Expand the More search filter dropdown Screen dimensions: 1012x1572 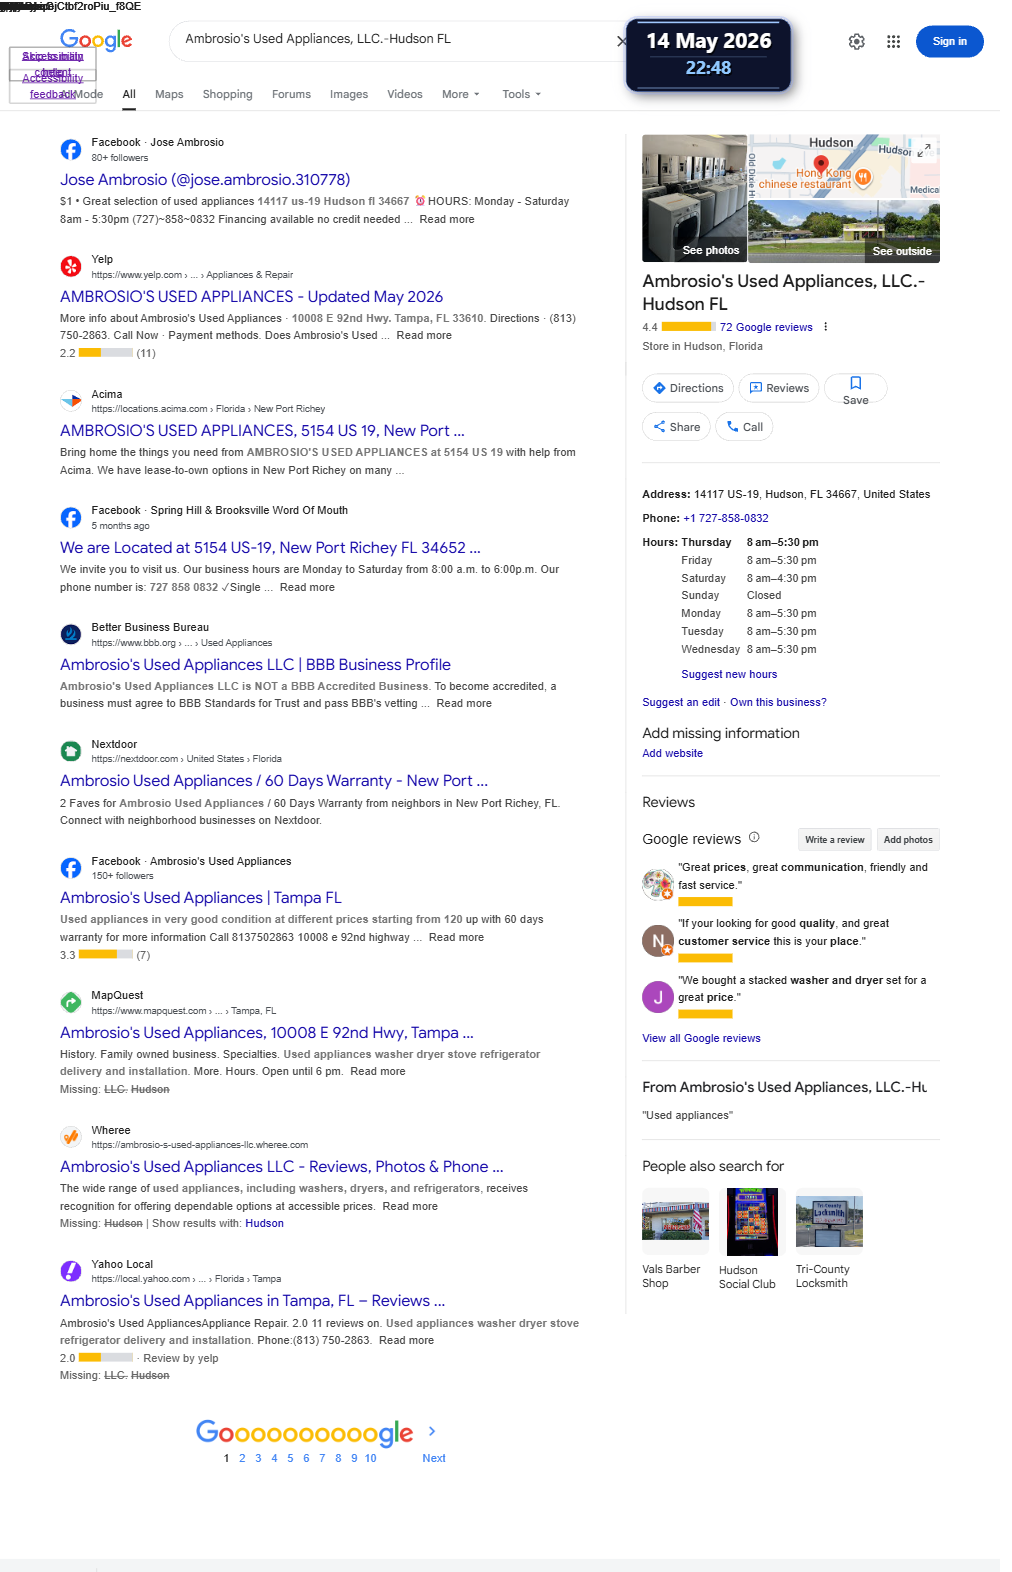click(x=461, y=94)
